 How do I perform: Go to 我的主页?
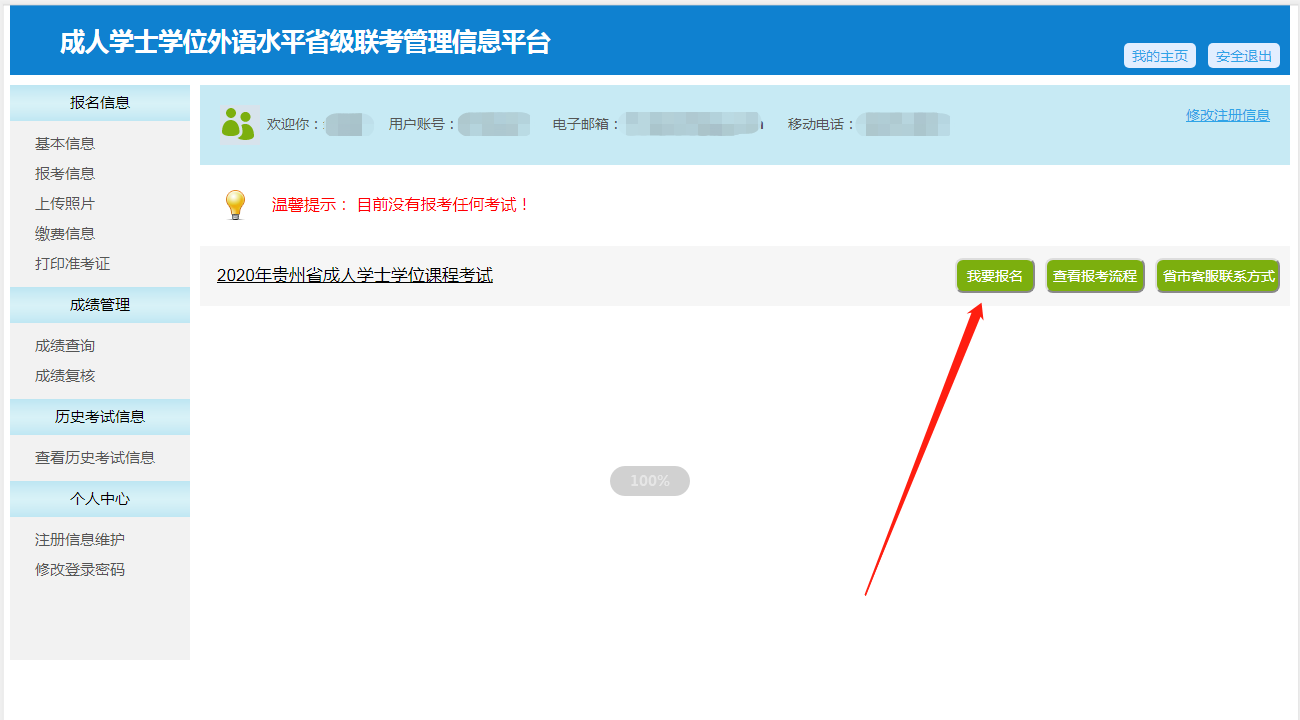point(1160,56)
